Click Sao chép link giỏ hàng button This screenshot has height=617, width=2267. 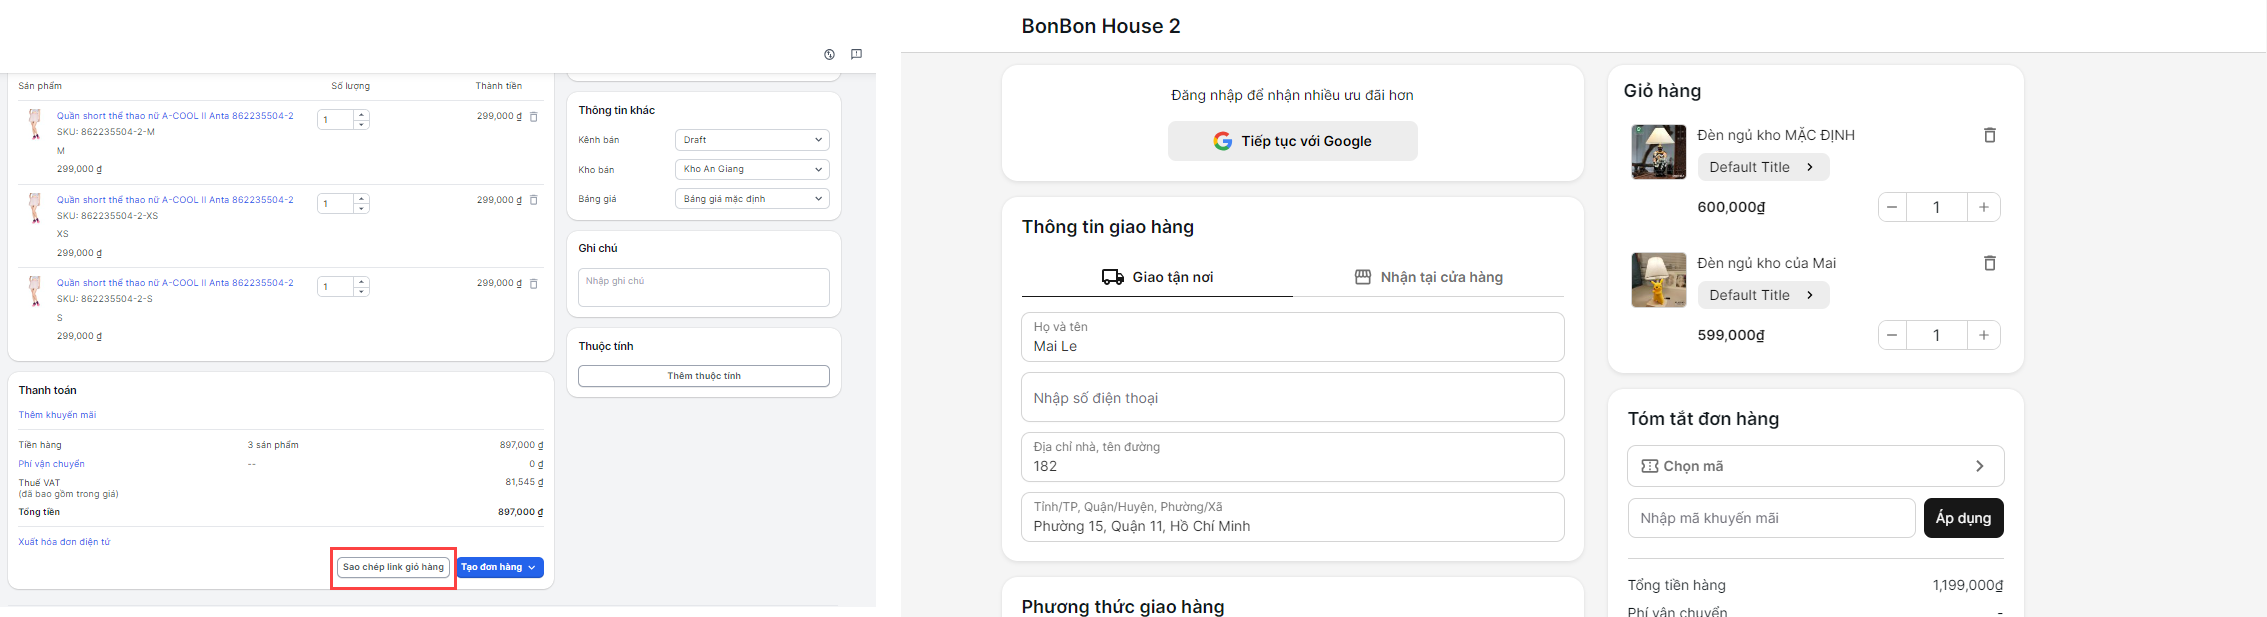(x=393, y=567)
